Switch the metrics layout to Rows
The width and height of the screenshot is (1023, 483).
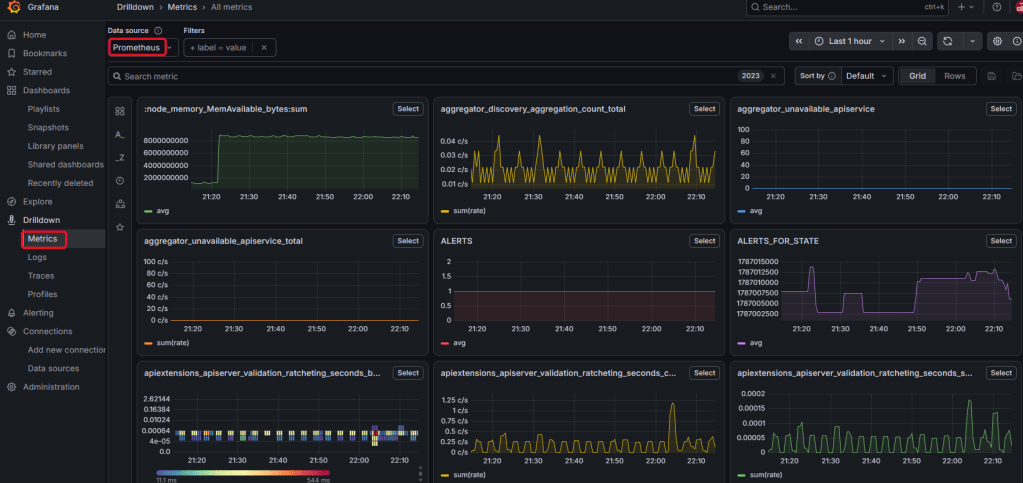pyautogui.click(x=954, y=76)
